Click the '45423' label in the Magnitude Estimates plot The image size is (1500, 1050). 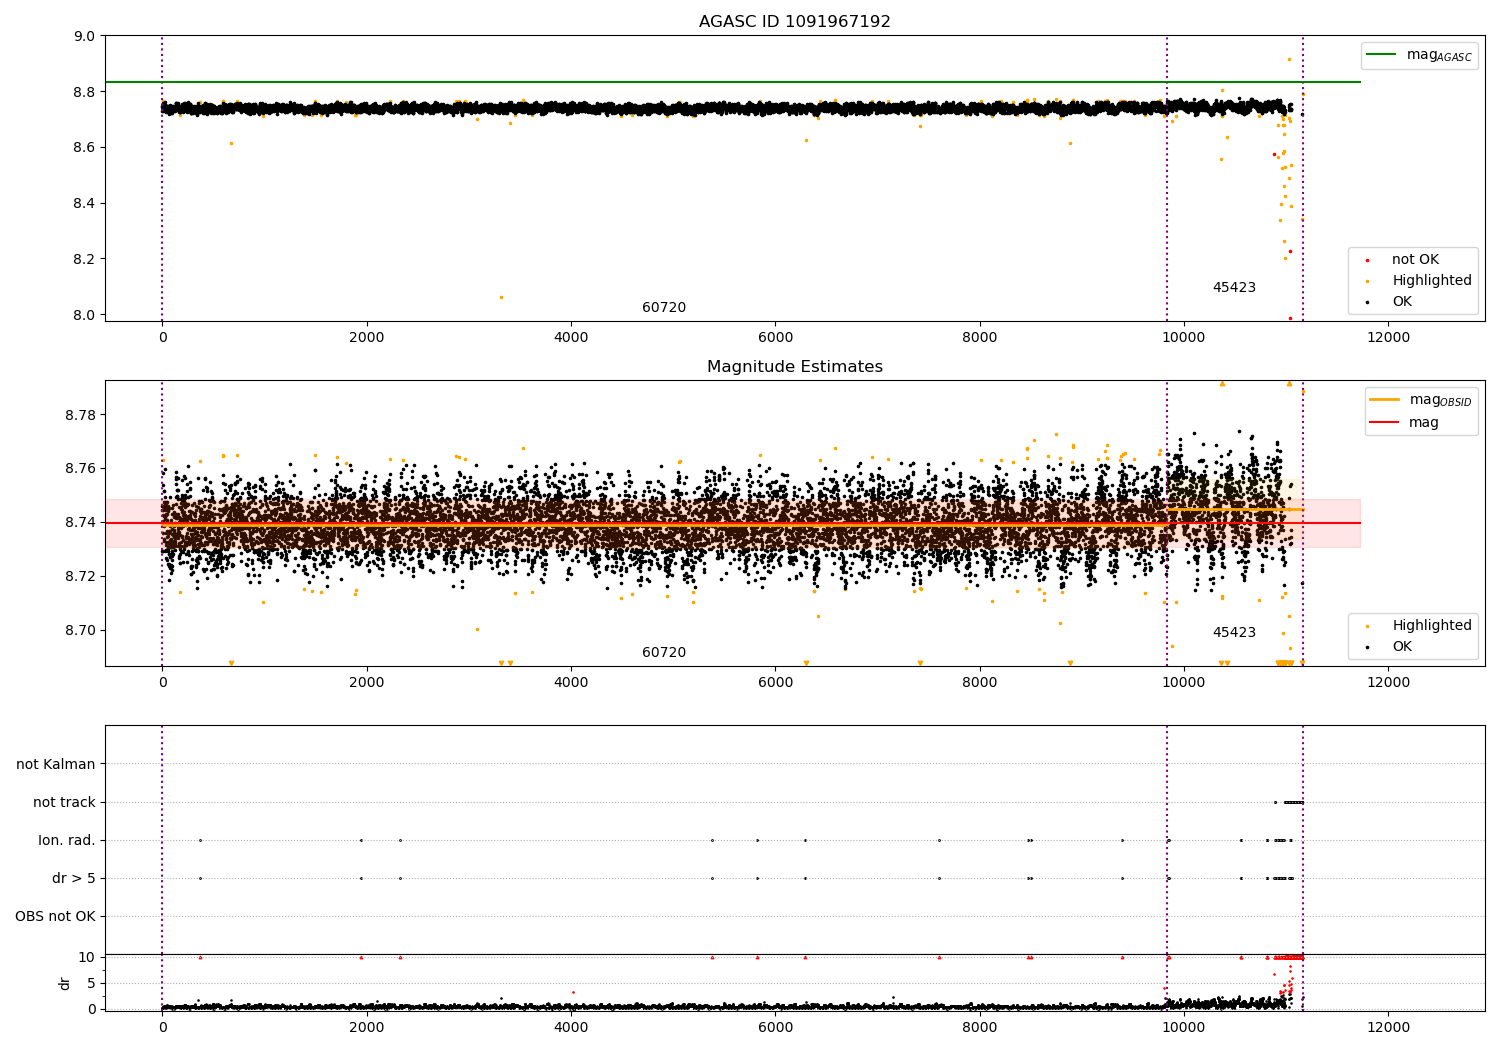click(1234, 633)
